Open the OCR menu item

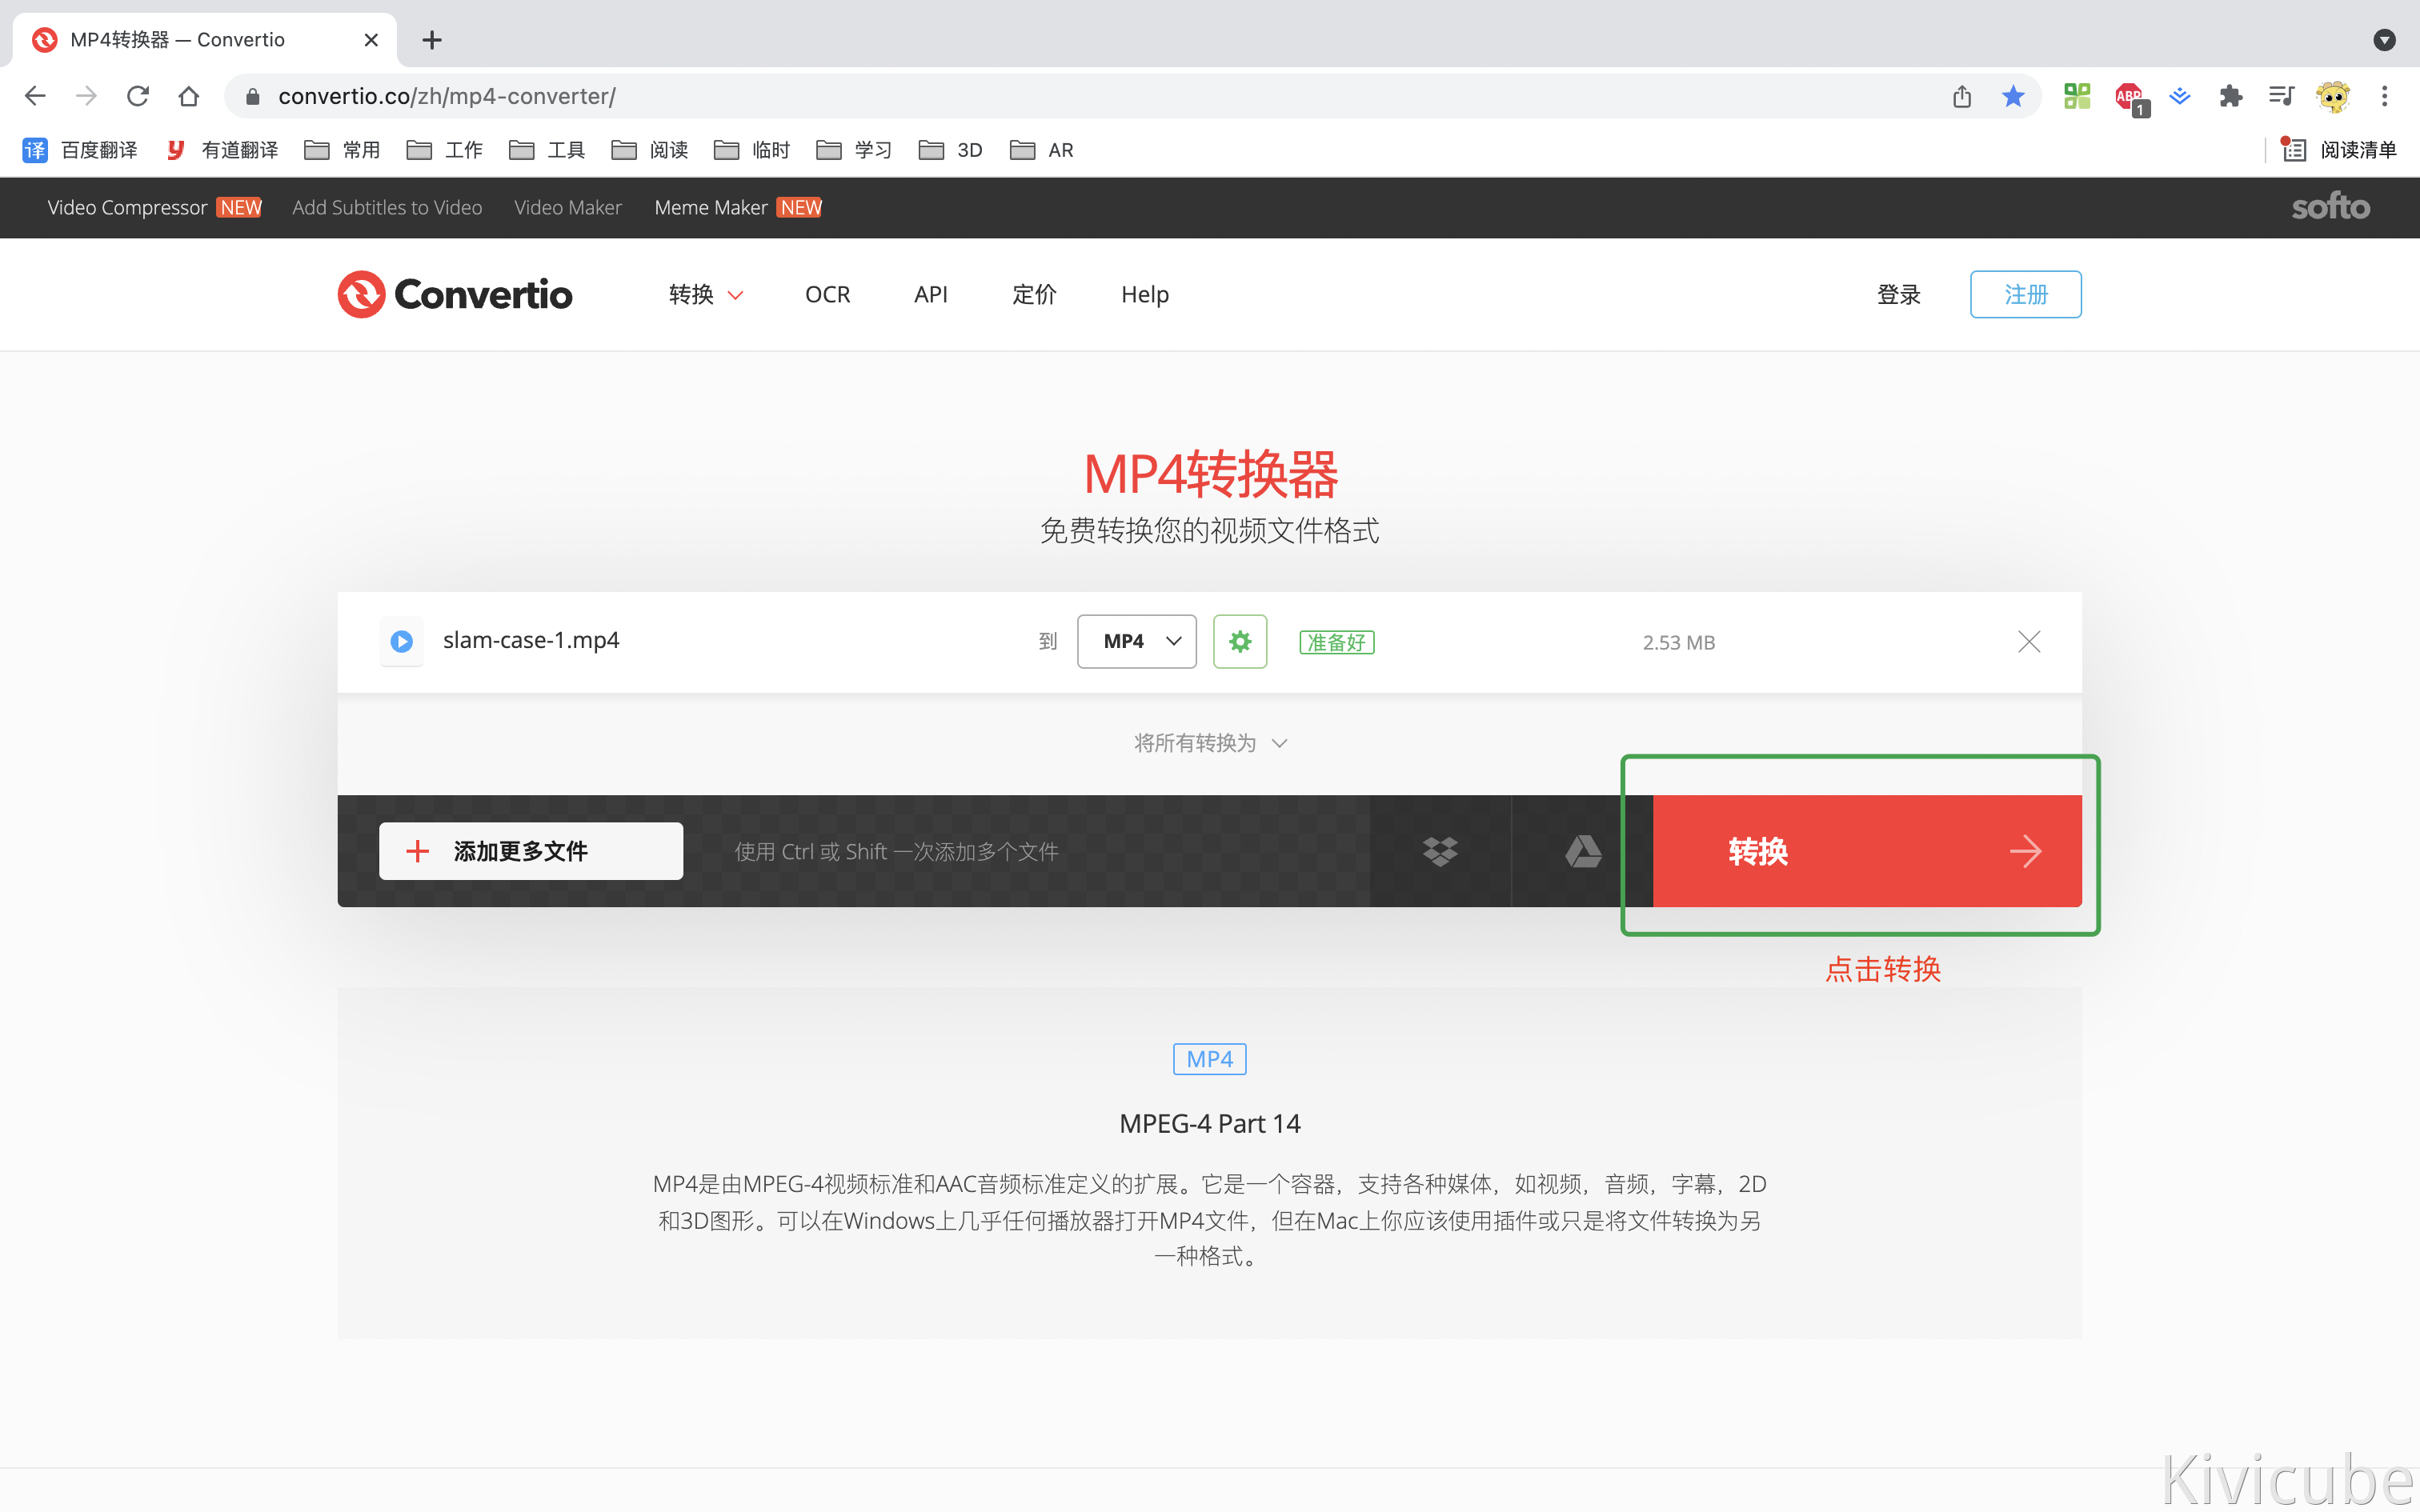point(827,294)
